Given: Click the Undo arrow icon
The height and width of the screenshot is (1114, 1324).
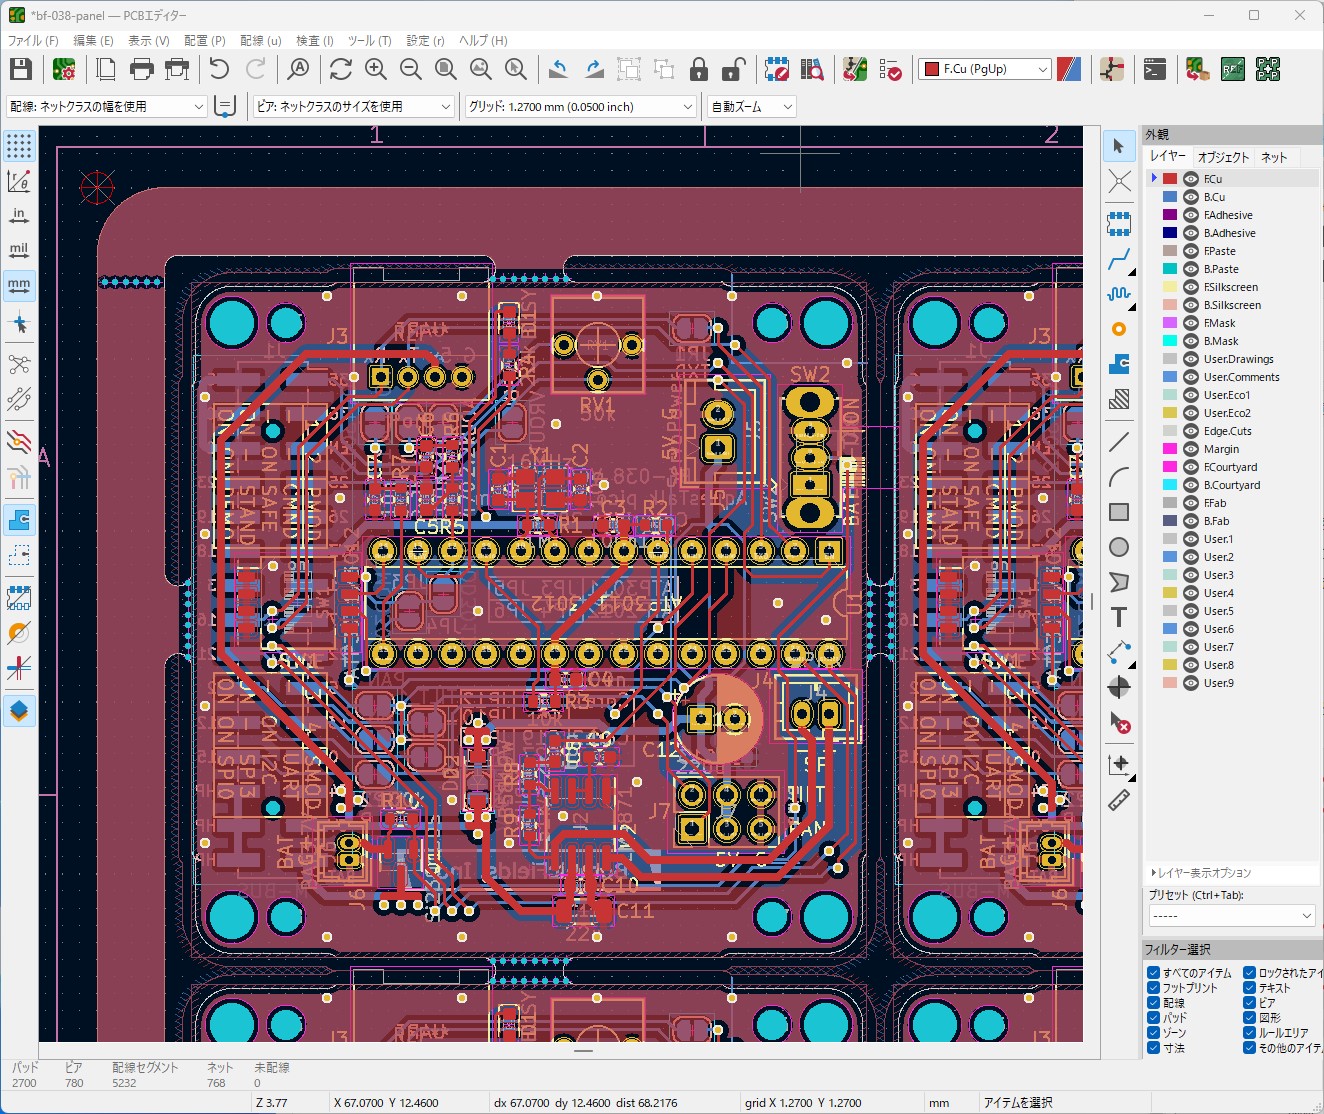Looking at the screenshot, I should click(x=219, y=69).
